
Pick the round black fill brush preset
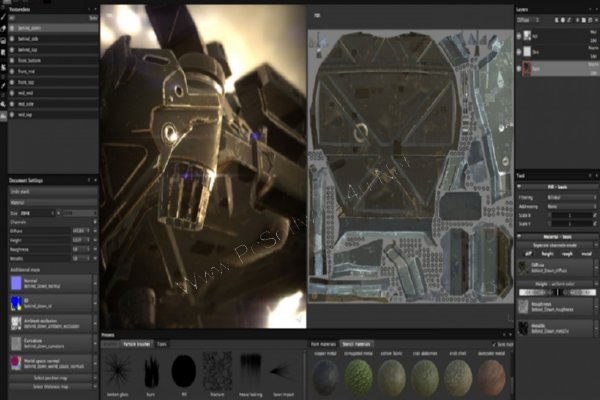pyautogui.click(x=184, y=371)
